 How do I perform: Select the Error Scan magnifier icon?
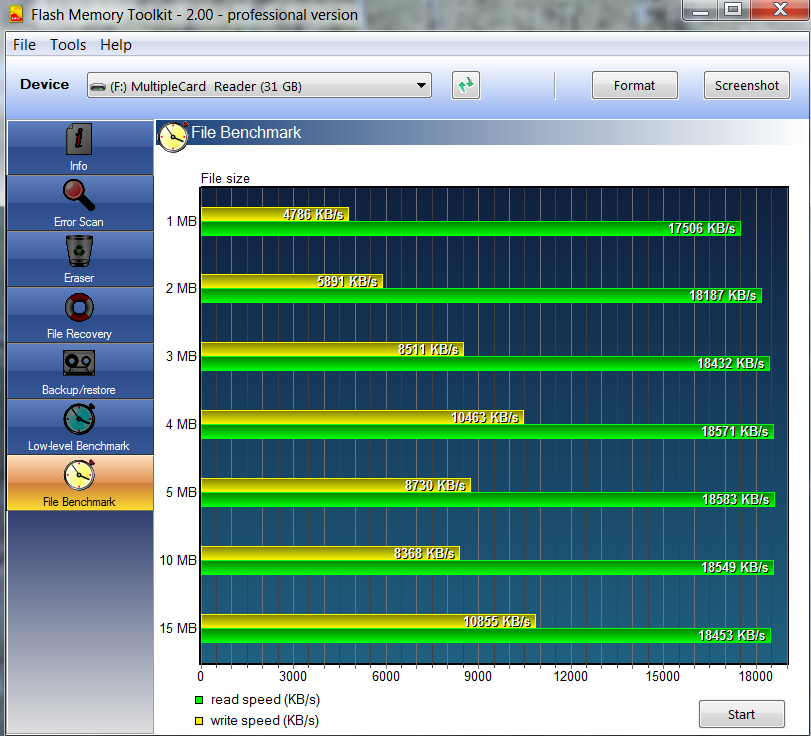point(79,196)
